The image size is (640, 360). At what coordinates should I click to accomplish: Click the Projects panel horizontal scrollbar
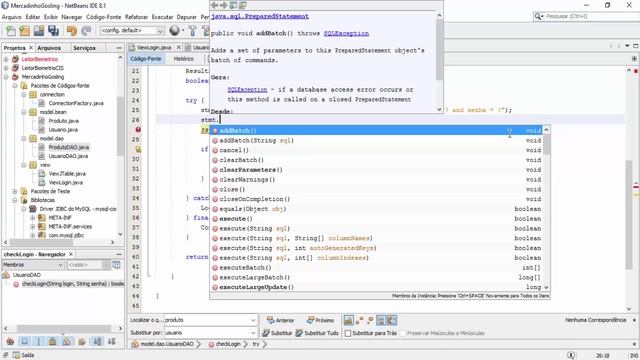[59, 242]
